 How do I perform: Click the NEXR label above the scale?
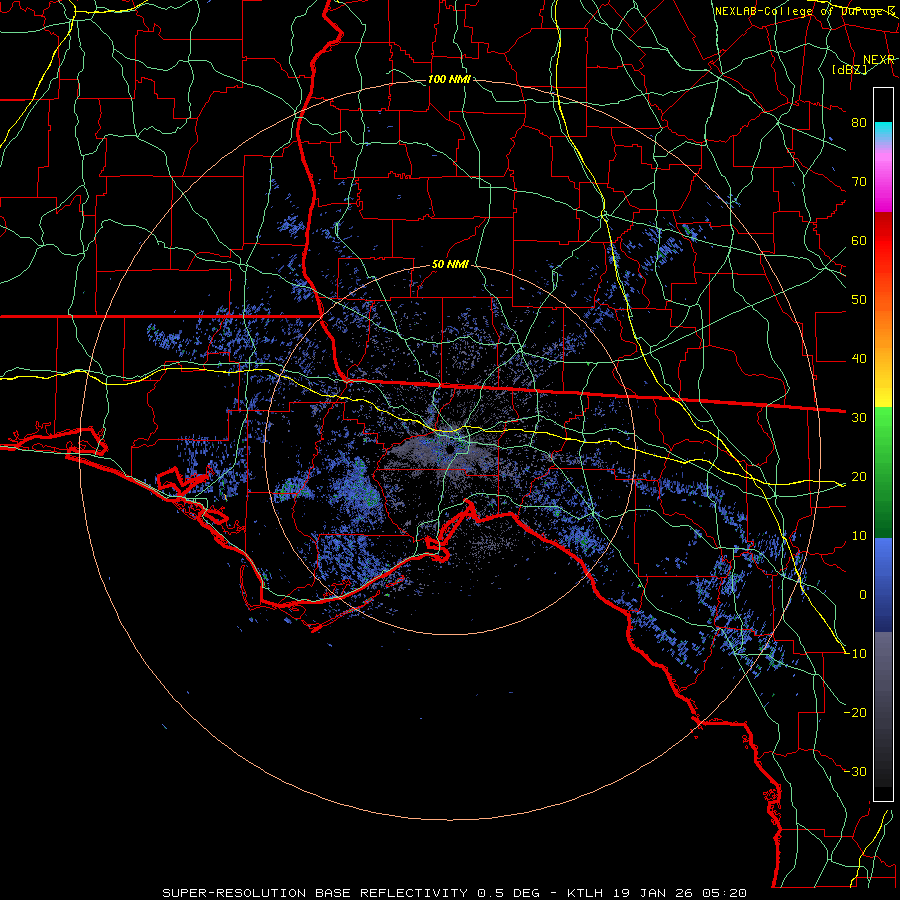coord(879,60)
